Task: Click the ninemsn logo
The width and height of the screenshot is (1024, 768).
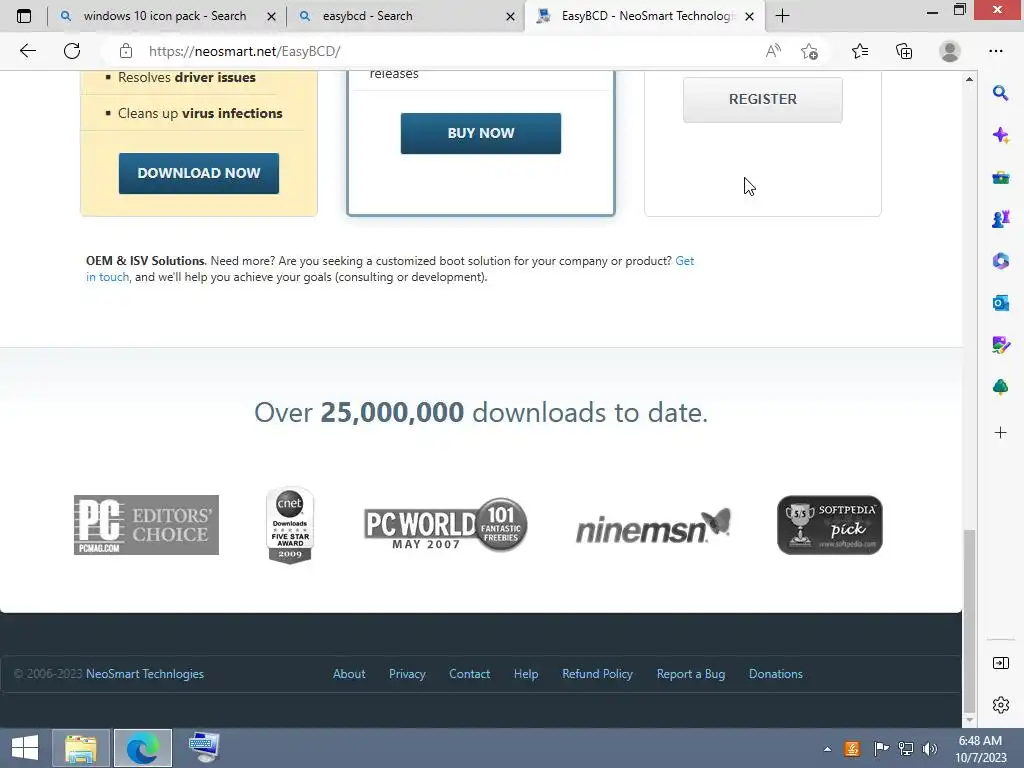Action: 653,526
